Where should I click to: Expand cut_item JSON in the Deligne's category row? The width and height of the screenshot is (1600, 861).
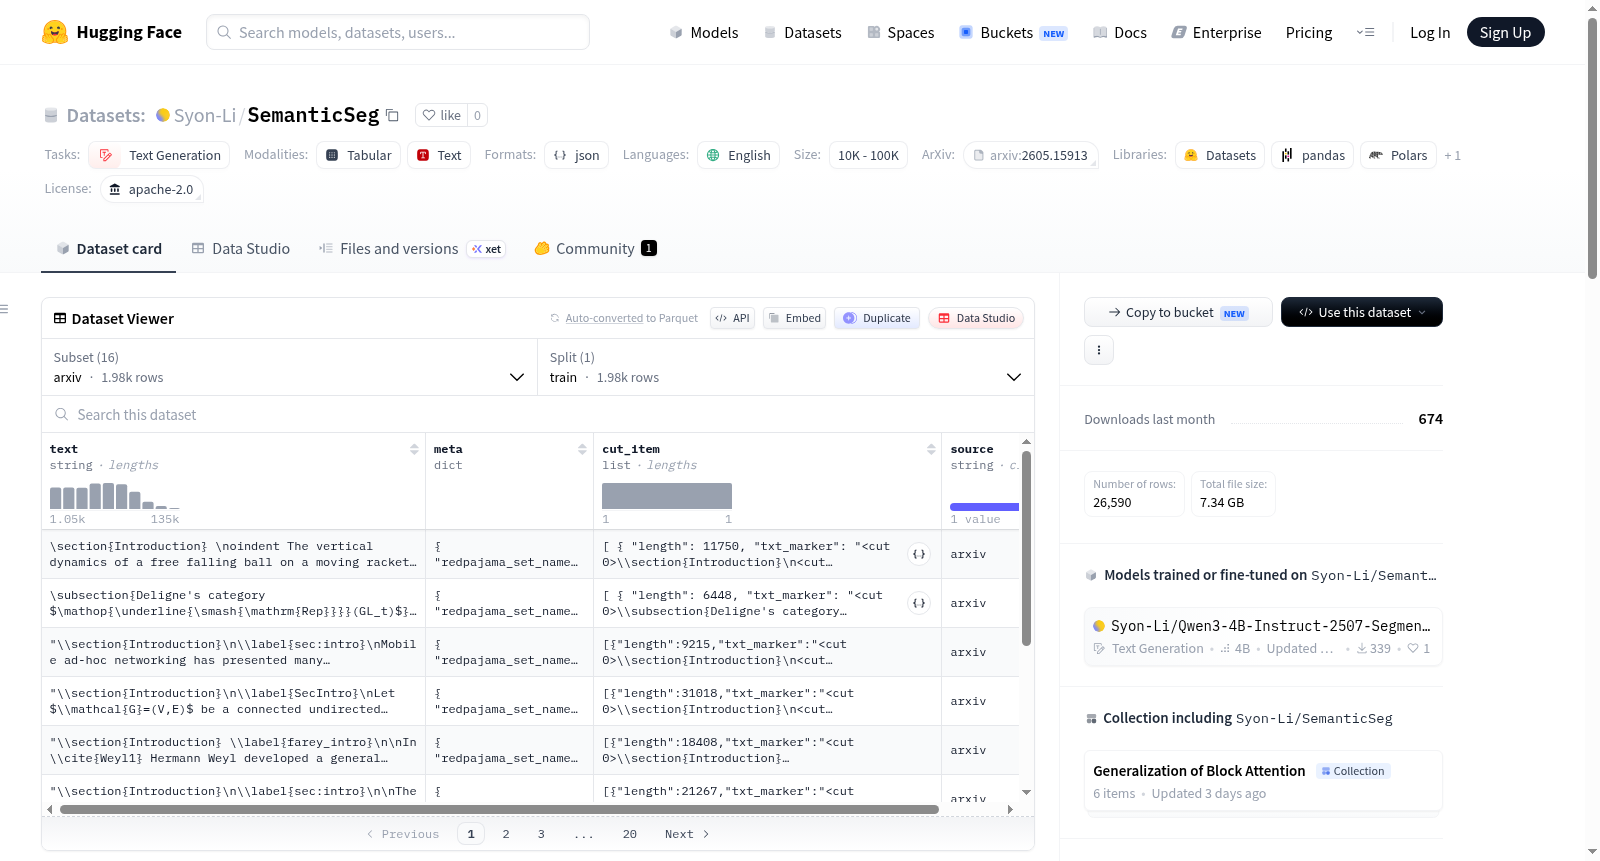point(919,603)
